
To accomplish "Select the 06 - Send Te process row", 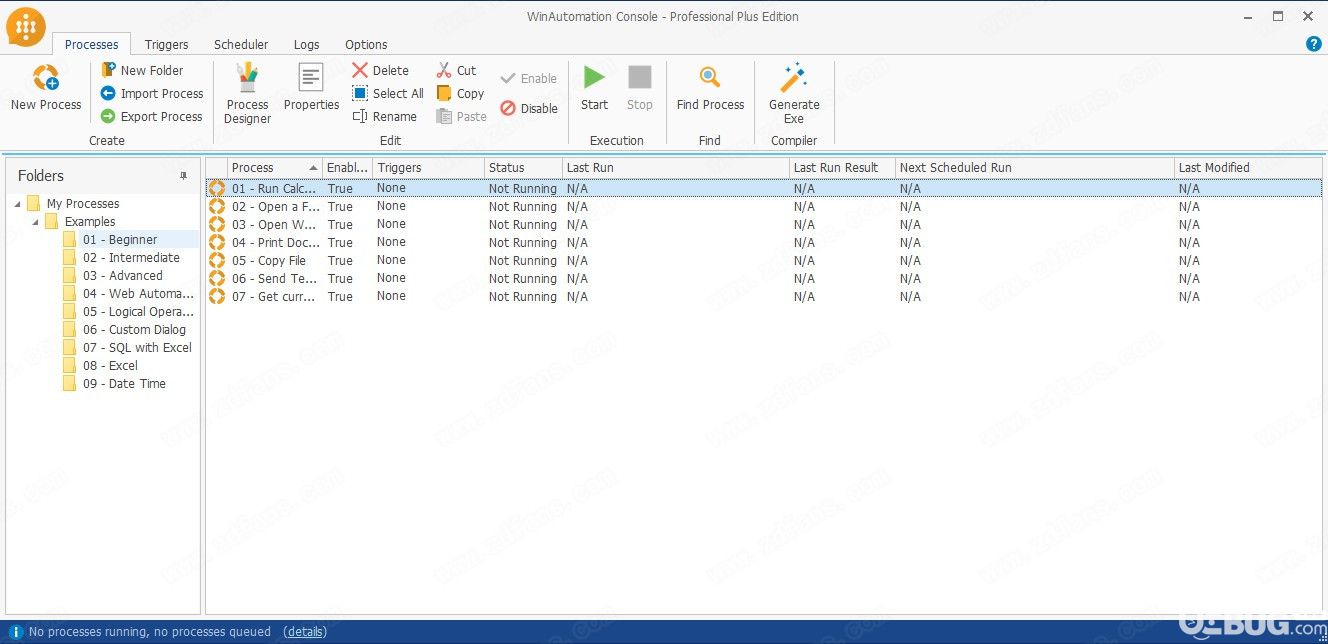I will tap(764, 278).
